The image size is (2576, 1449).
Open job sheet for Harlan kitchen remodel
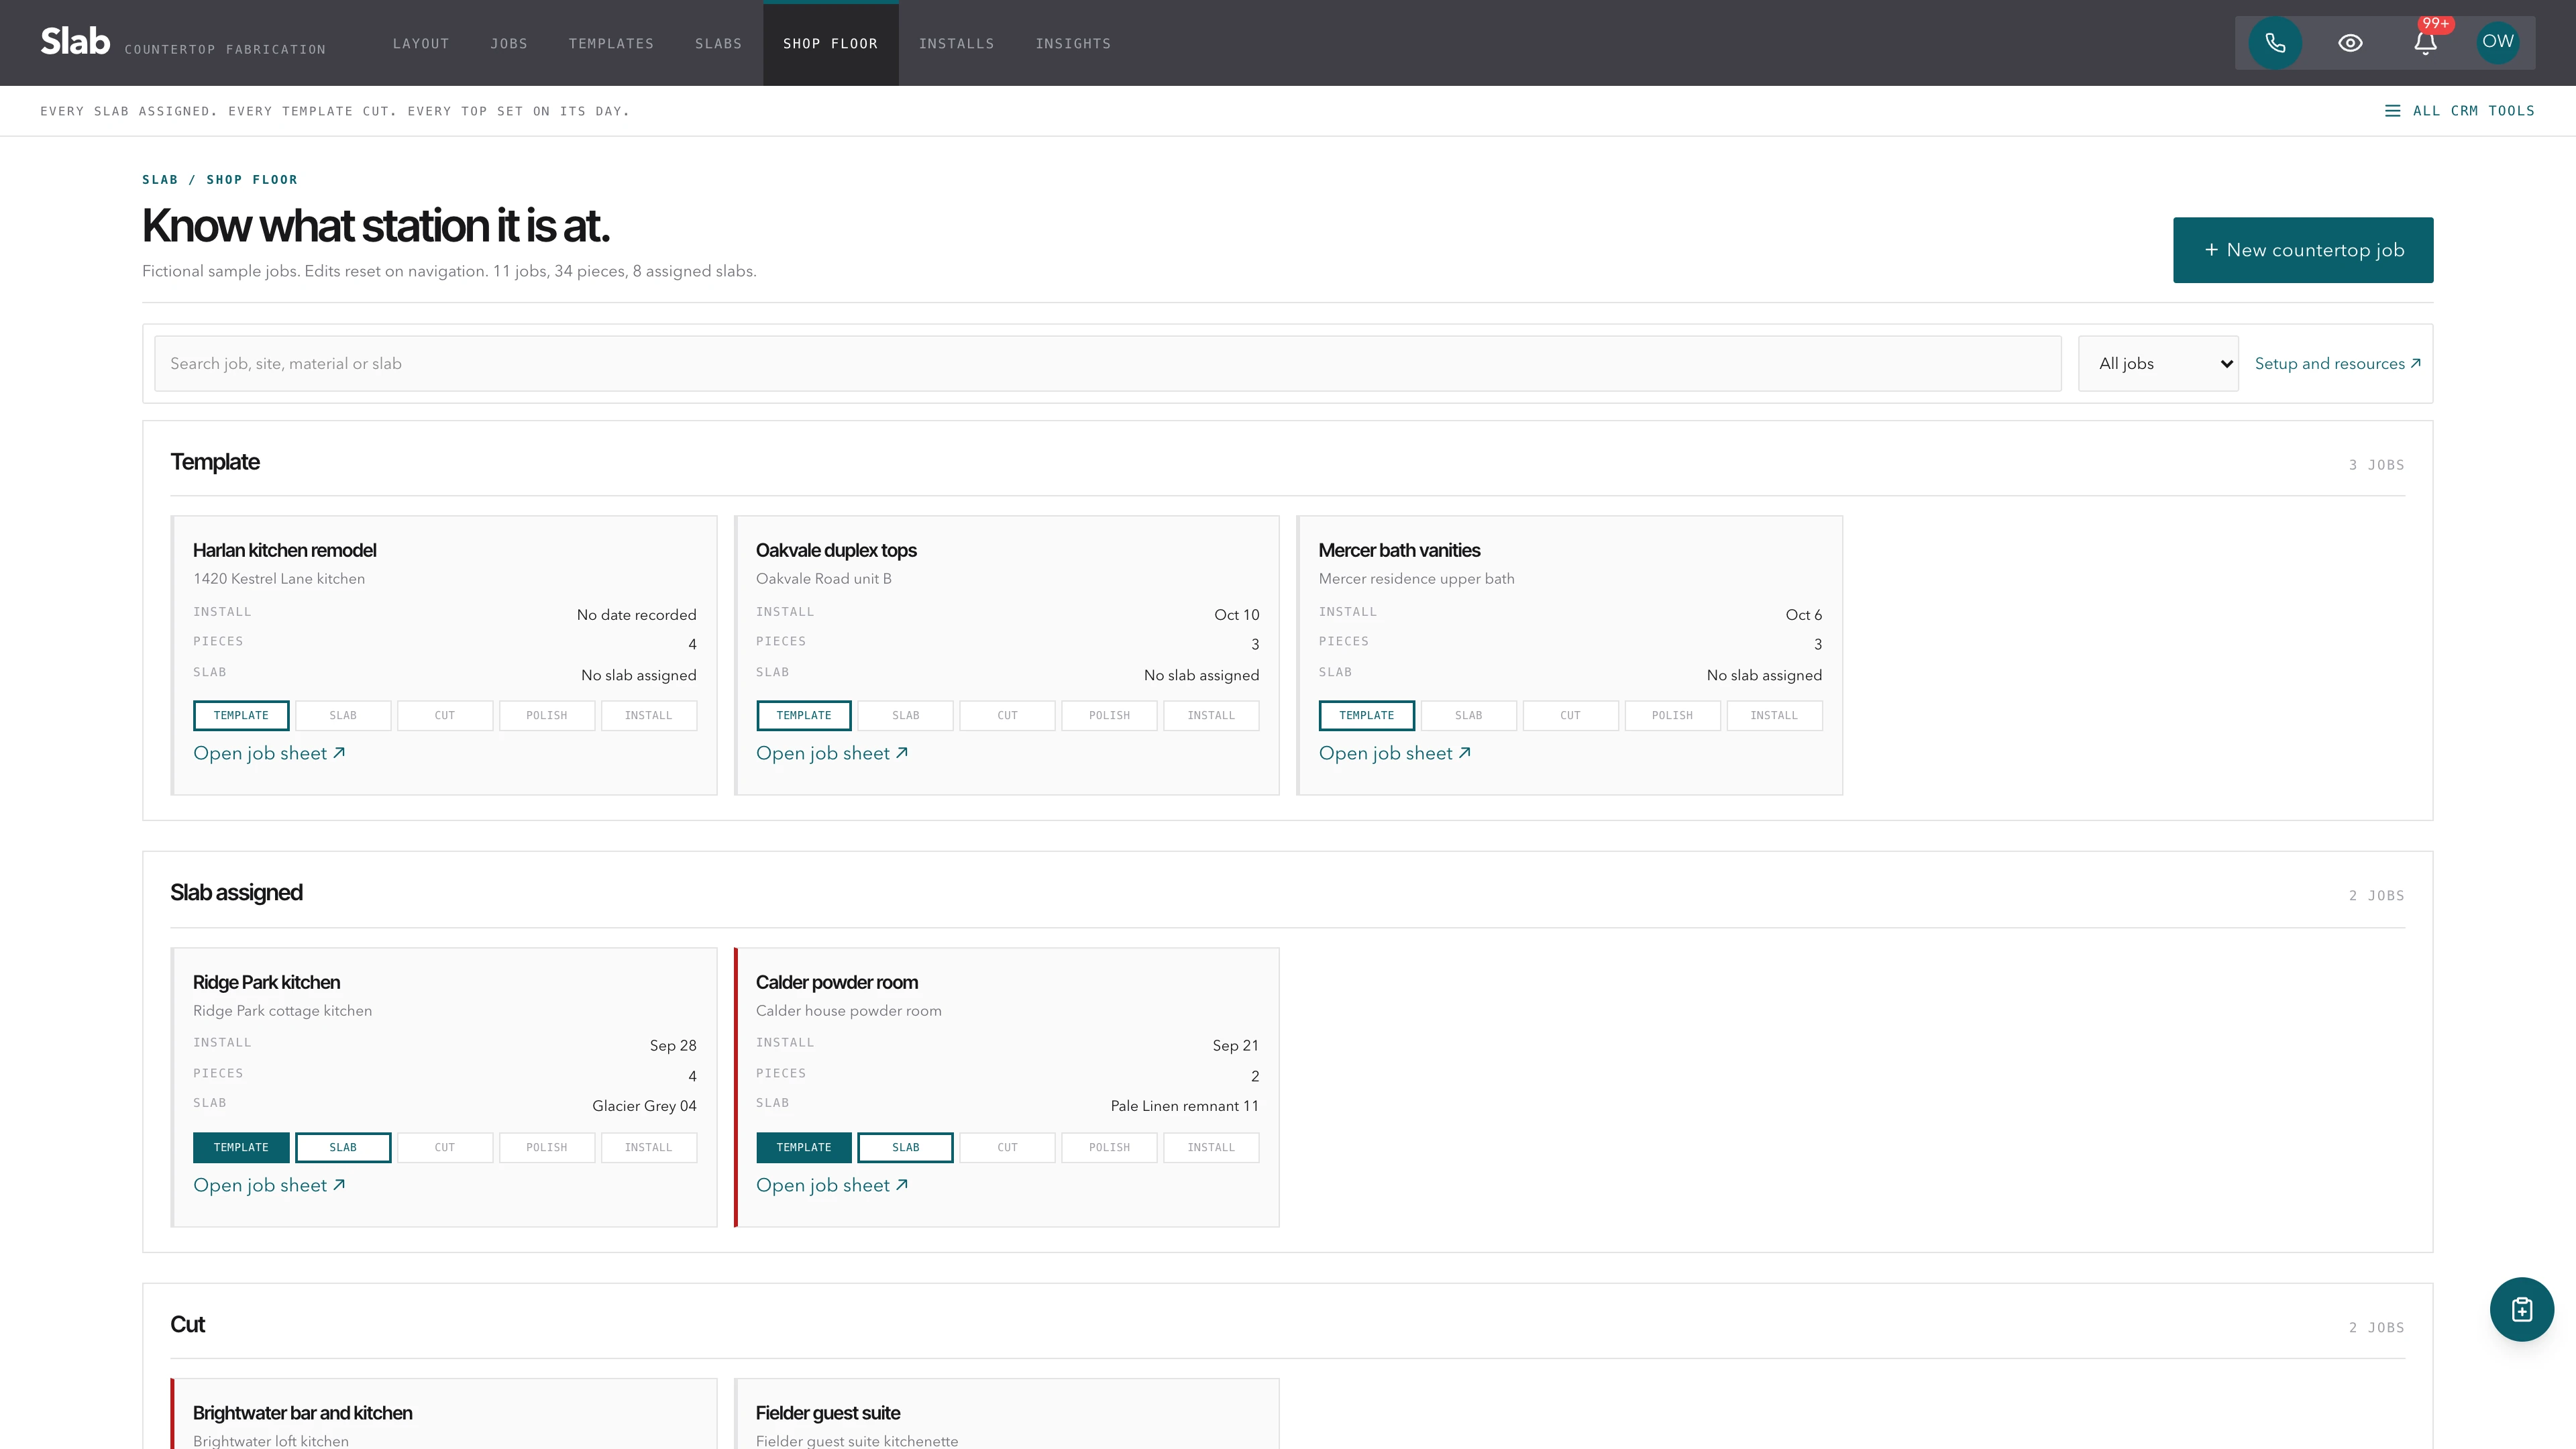coord(269,753)
